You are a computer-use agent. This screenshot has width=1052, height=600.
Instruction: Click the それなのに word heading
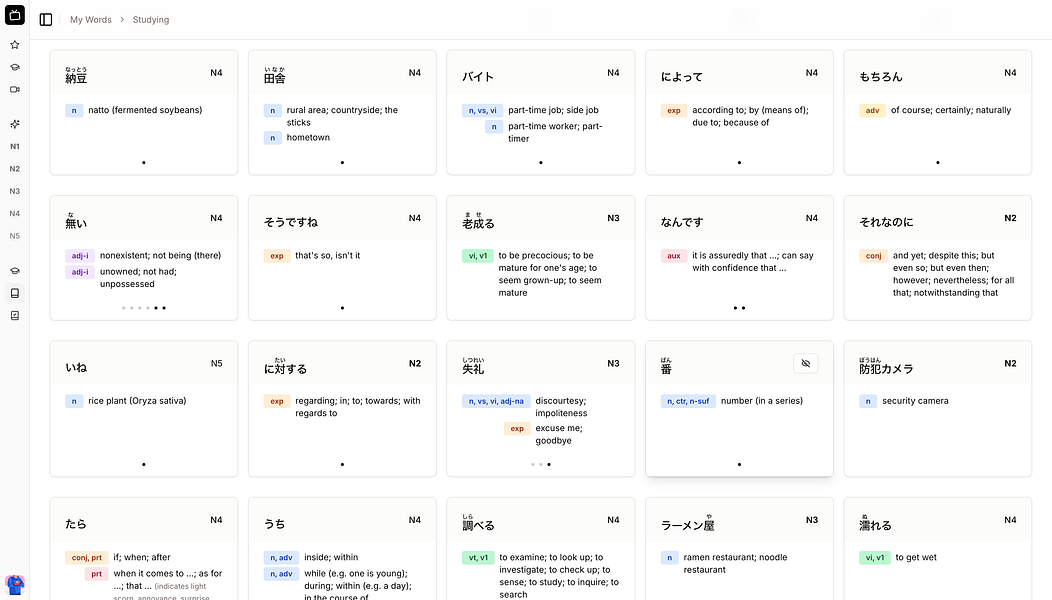(886, 222)
